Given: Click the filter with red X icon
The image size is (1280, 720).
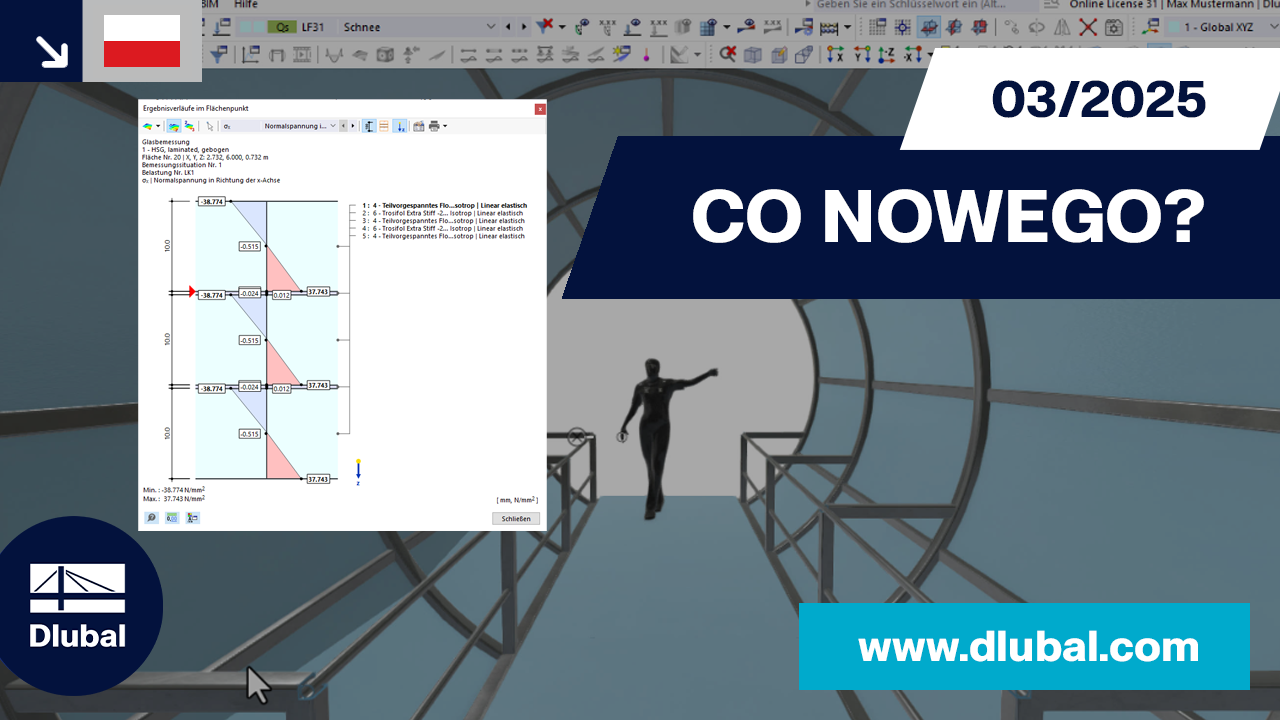Looking at the screenshot, I should click(545, 25).
